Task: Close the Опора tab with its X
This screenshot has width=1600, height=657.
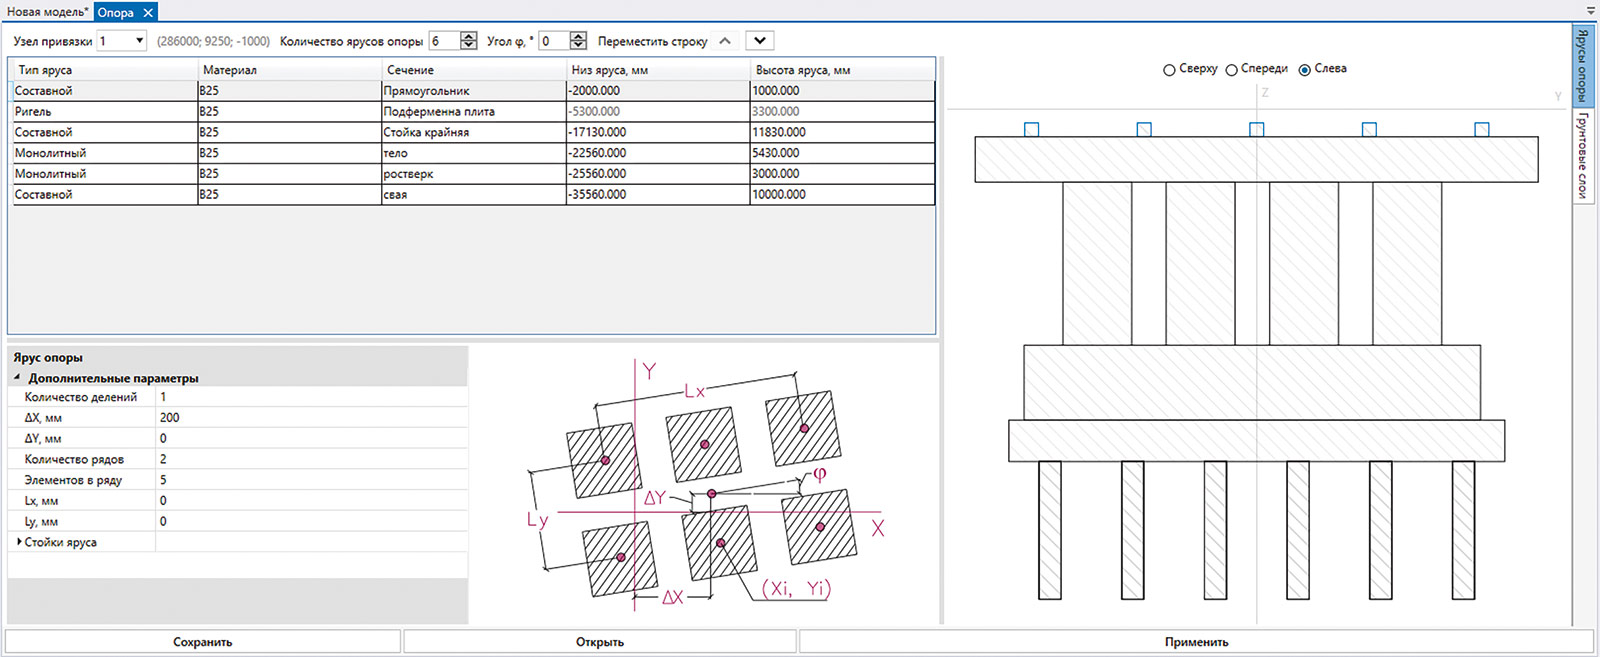Action: coord(148,13)
